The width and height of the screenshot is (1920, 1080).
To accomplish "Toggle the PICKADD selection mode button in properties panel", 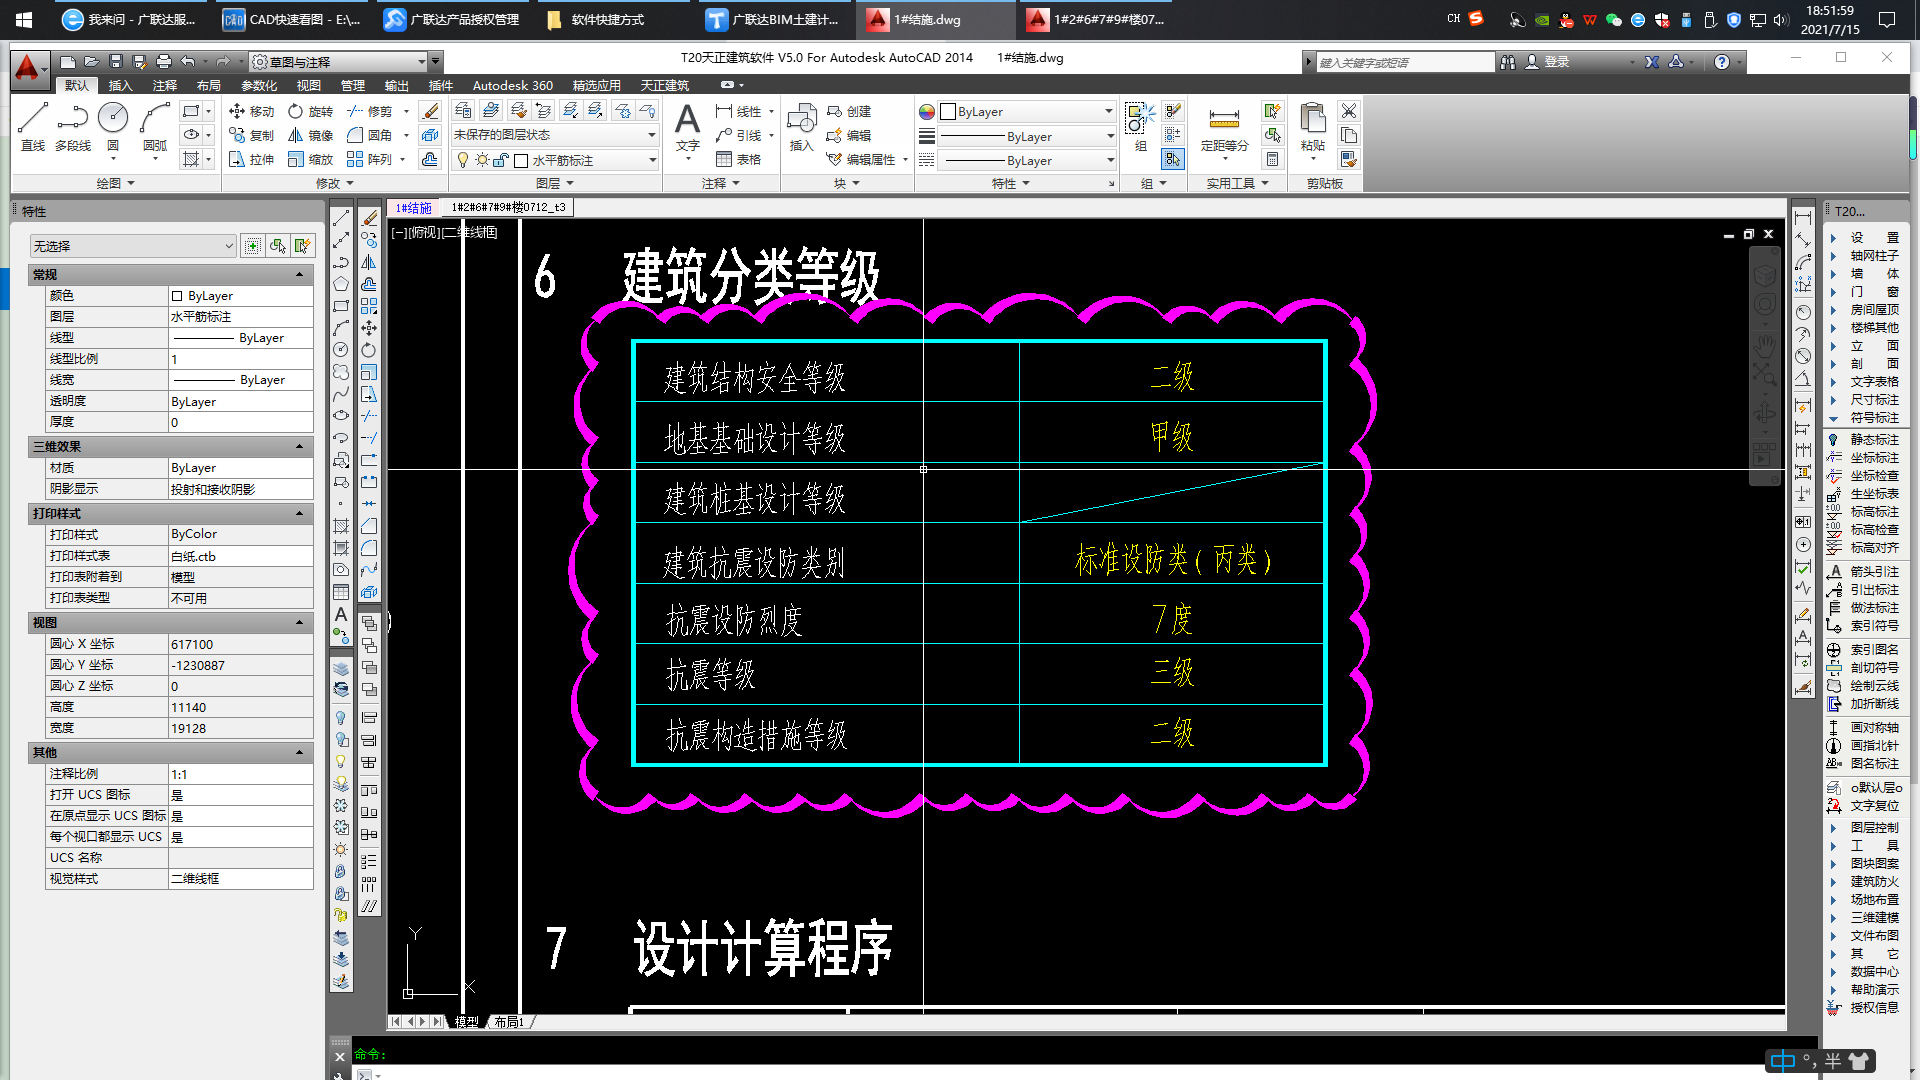I will [252, 246].
